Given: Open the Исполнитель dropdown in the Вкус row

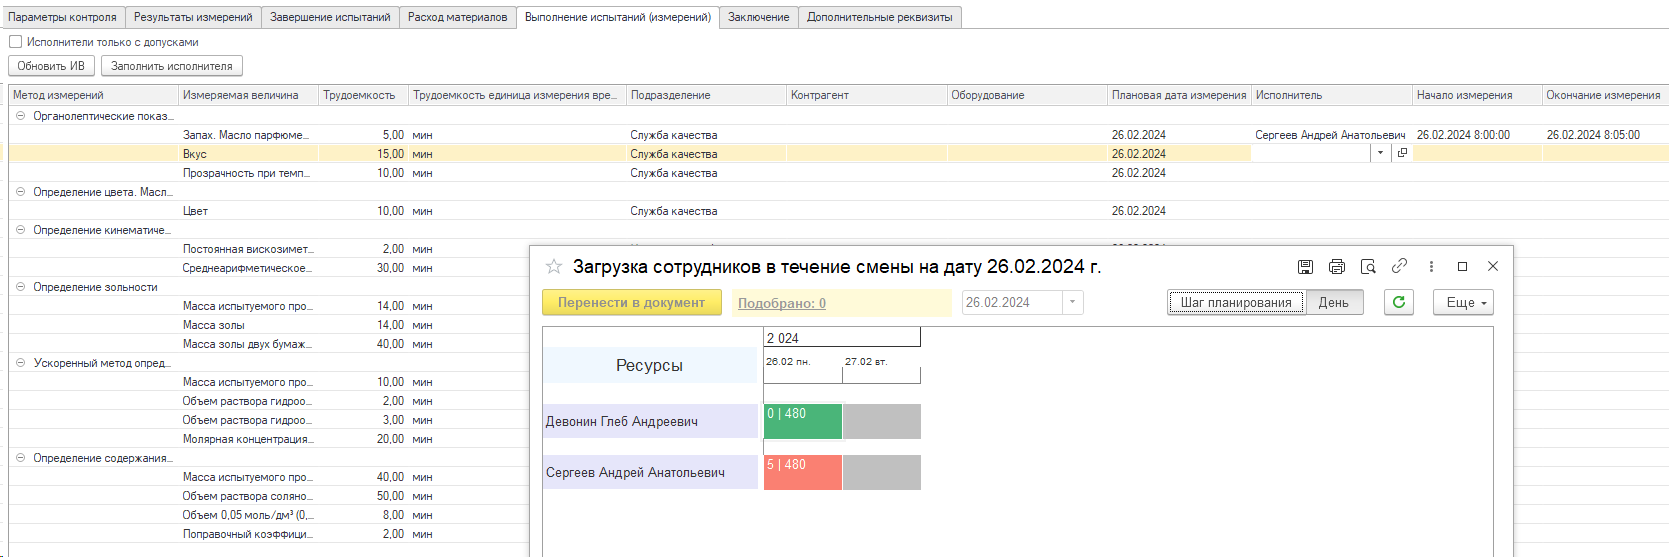Looking at the screenshot, I should tap(1380, 153).
